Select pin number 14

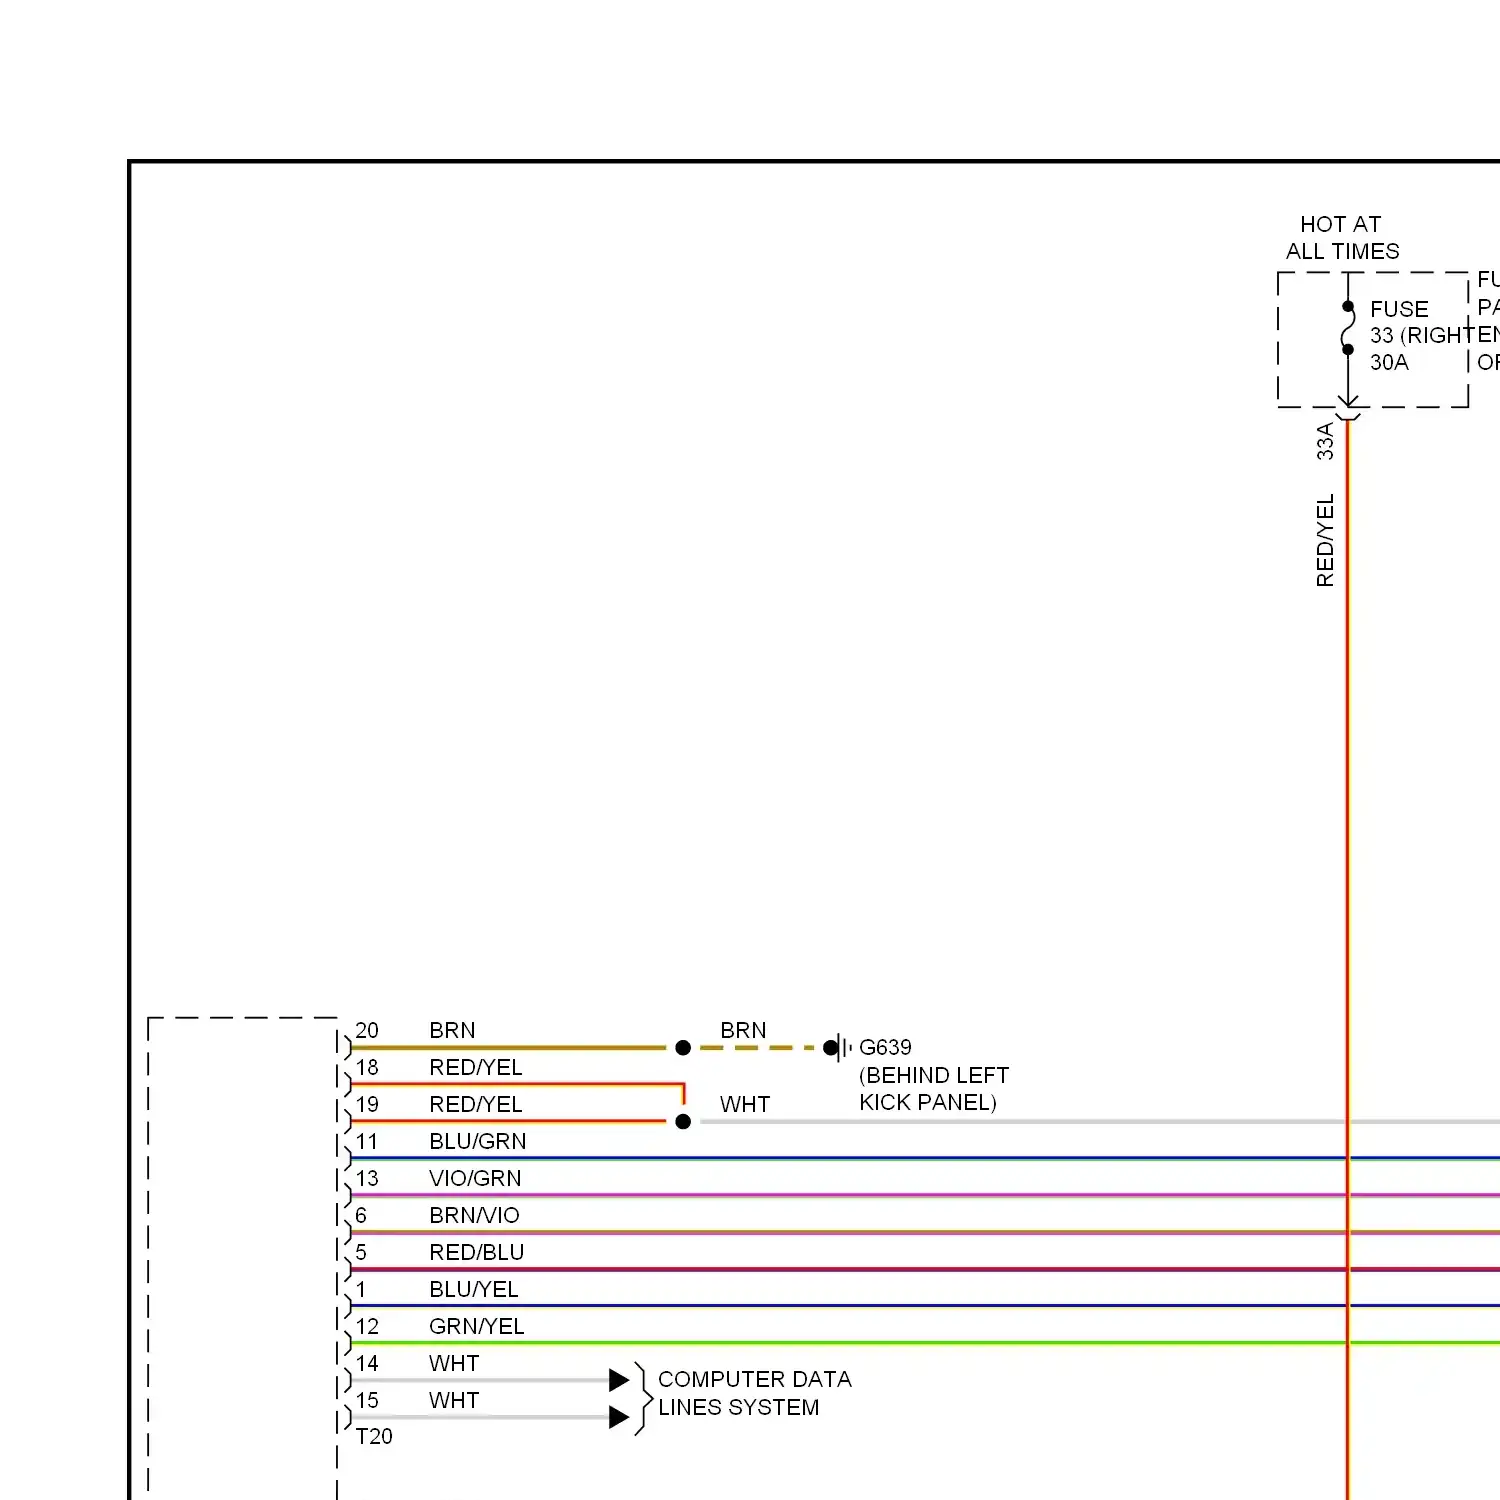point(367,1363)
